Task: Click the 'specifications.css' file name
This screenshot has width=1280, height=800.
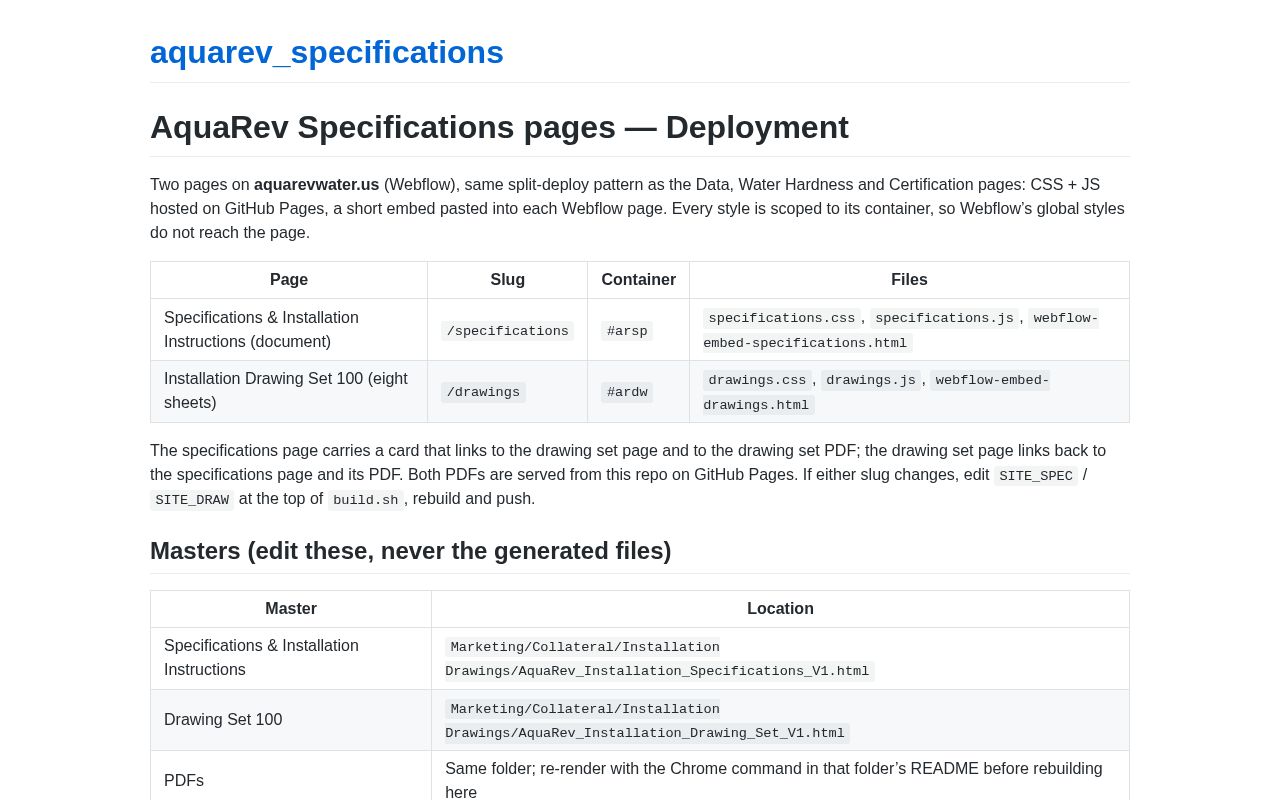Action: coord(782,318)
